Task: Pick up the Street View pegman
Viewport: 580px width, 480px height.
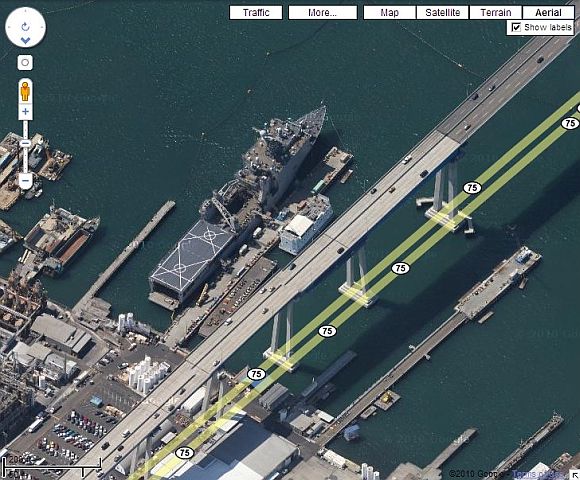Action: pos(25,91)
